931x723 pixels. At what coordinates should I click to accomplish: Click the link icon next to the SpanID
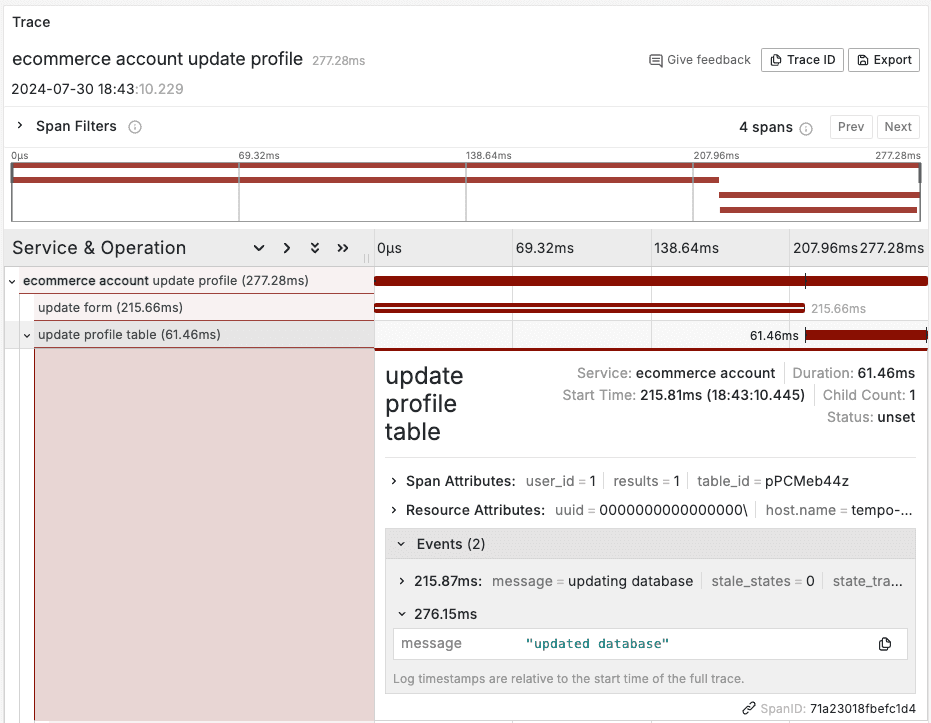pos(747,708)
